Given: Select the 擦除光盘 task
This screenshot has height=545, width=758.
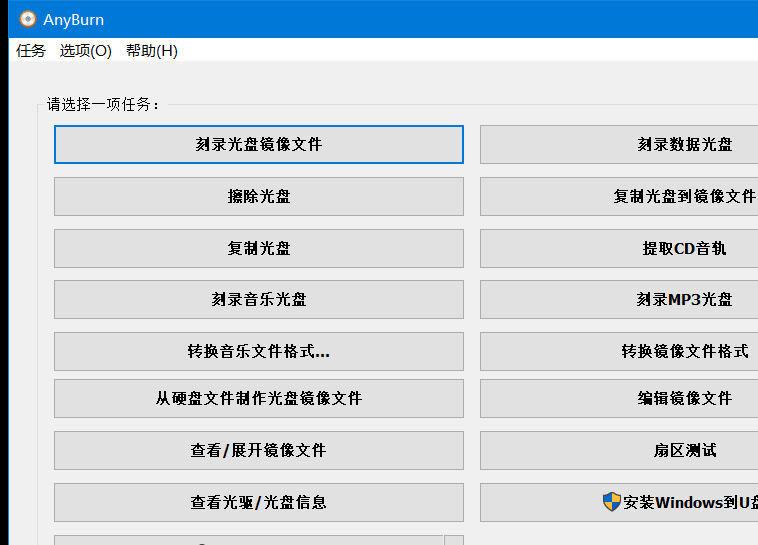Looking at the screenshot, I should click(259, 196).
